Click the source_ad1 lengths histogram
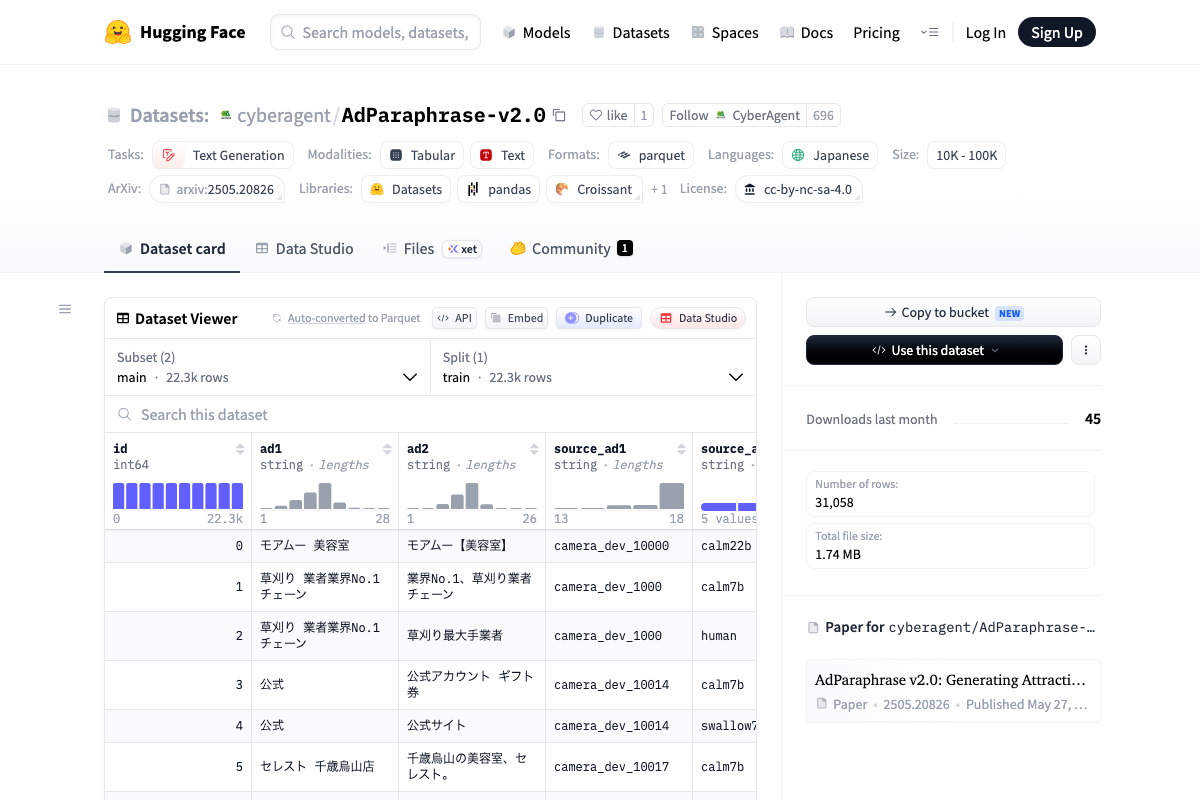Screen dimensions: 1200x800 619,496
